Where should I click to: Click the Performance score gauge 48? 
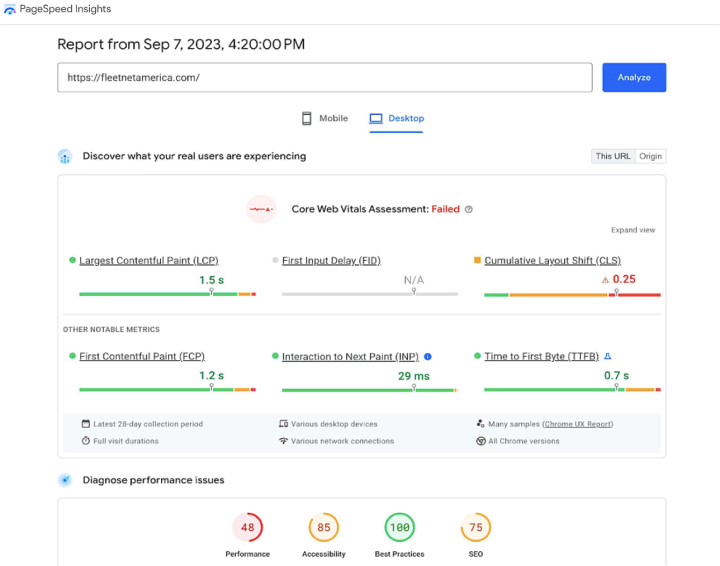pyautogui.click(x=247, y=527)
